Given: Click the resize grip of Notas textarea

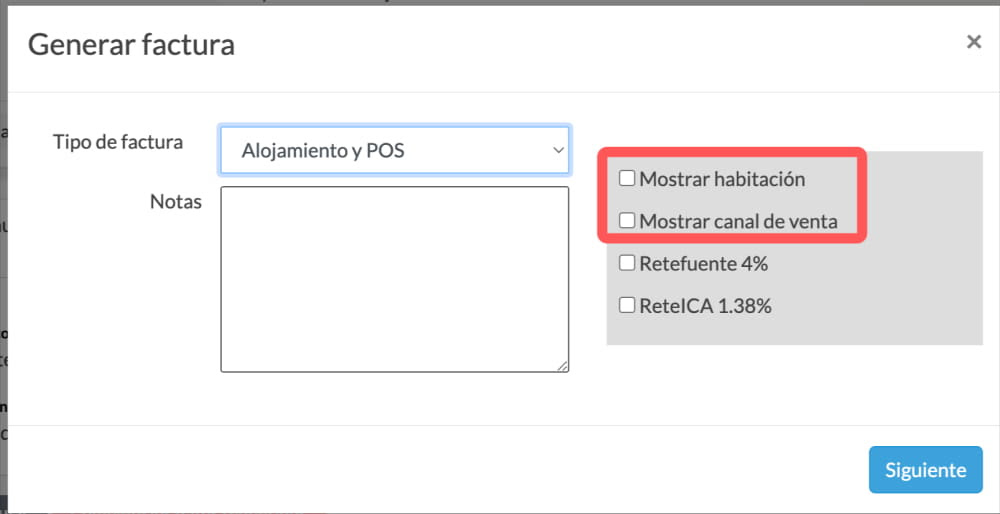Looking at the screenshot, I should coord(562,366).
